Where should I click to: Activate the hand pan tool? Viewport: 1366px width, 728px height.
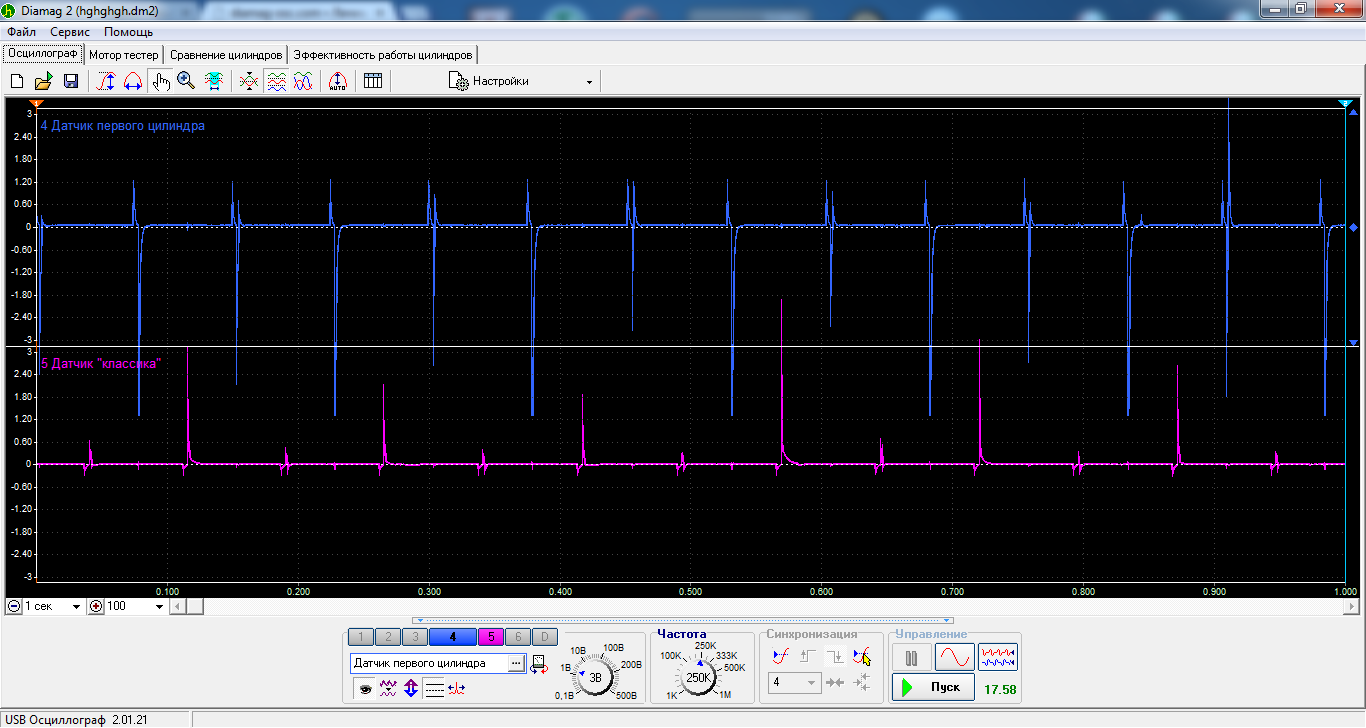[x=160, y=81]
